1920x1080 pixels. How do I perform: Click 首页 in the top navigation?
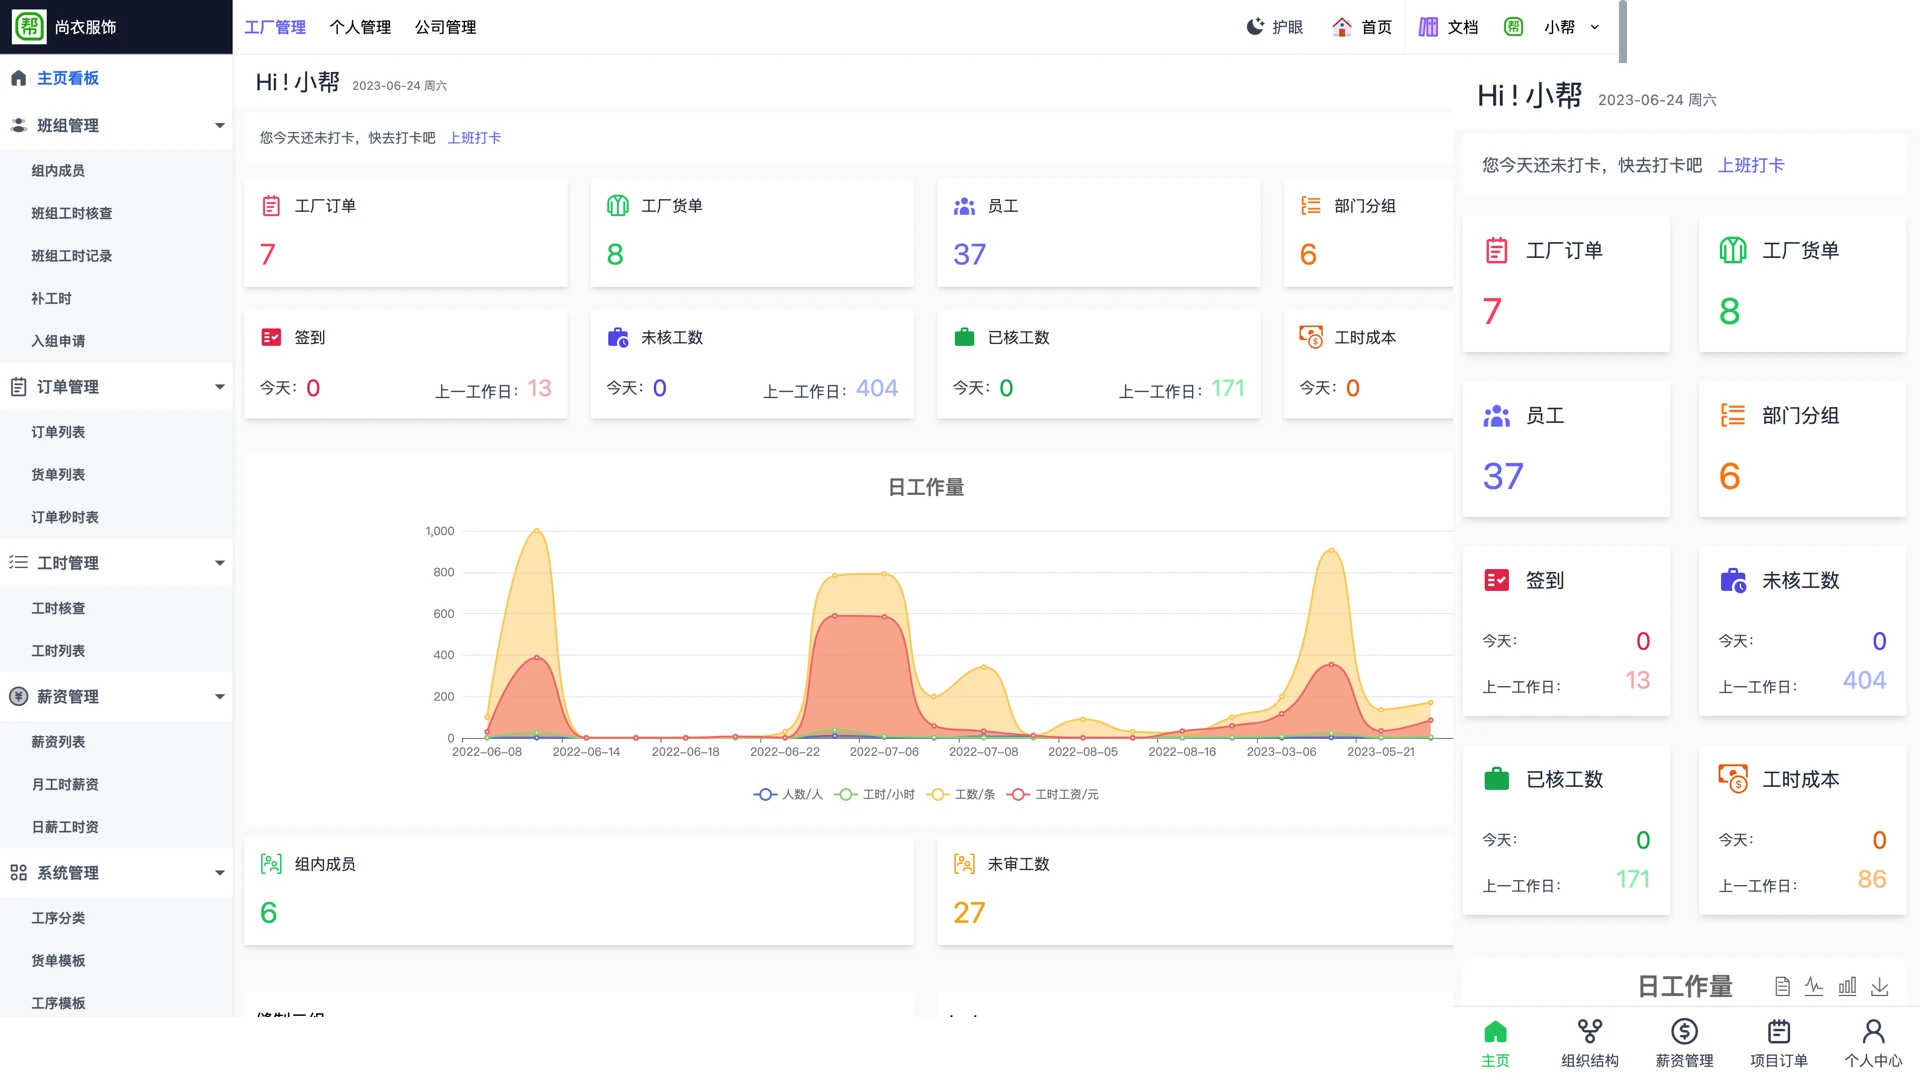pos(1375,27)
